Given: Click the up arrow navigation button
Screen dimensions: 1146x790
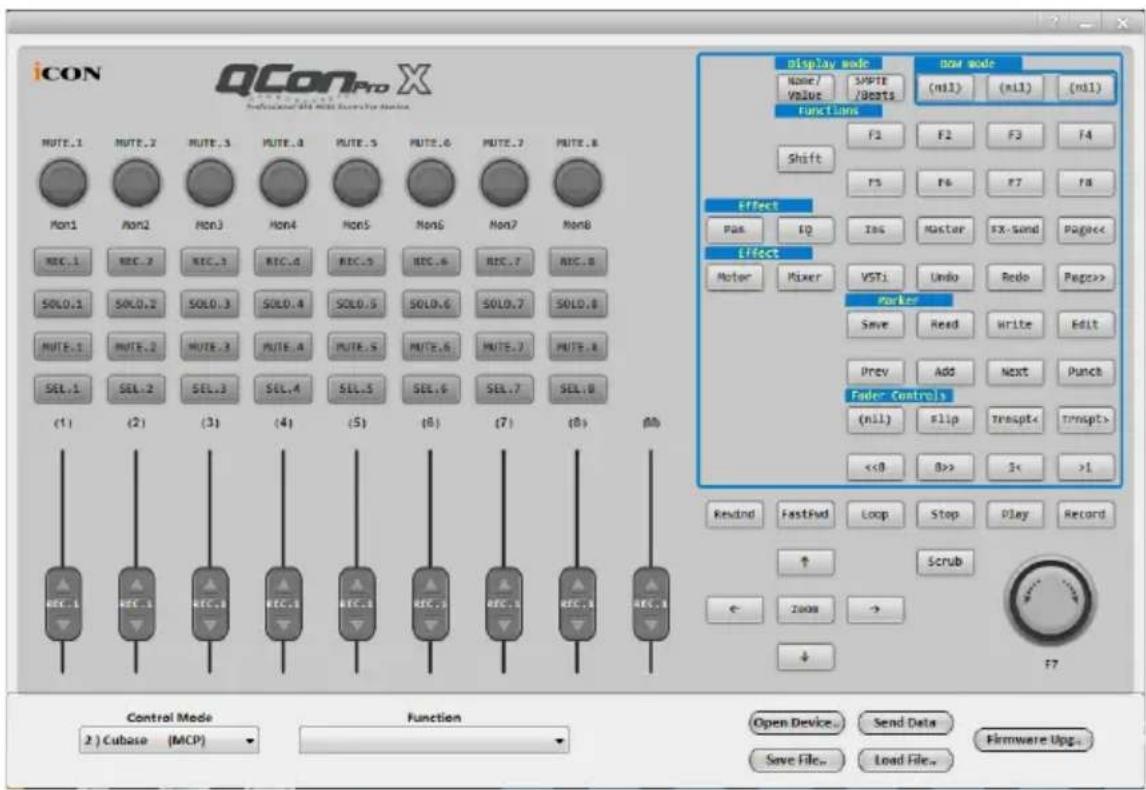Looking at the screenshot, I should click(x=805, y=562).
